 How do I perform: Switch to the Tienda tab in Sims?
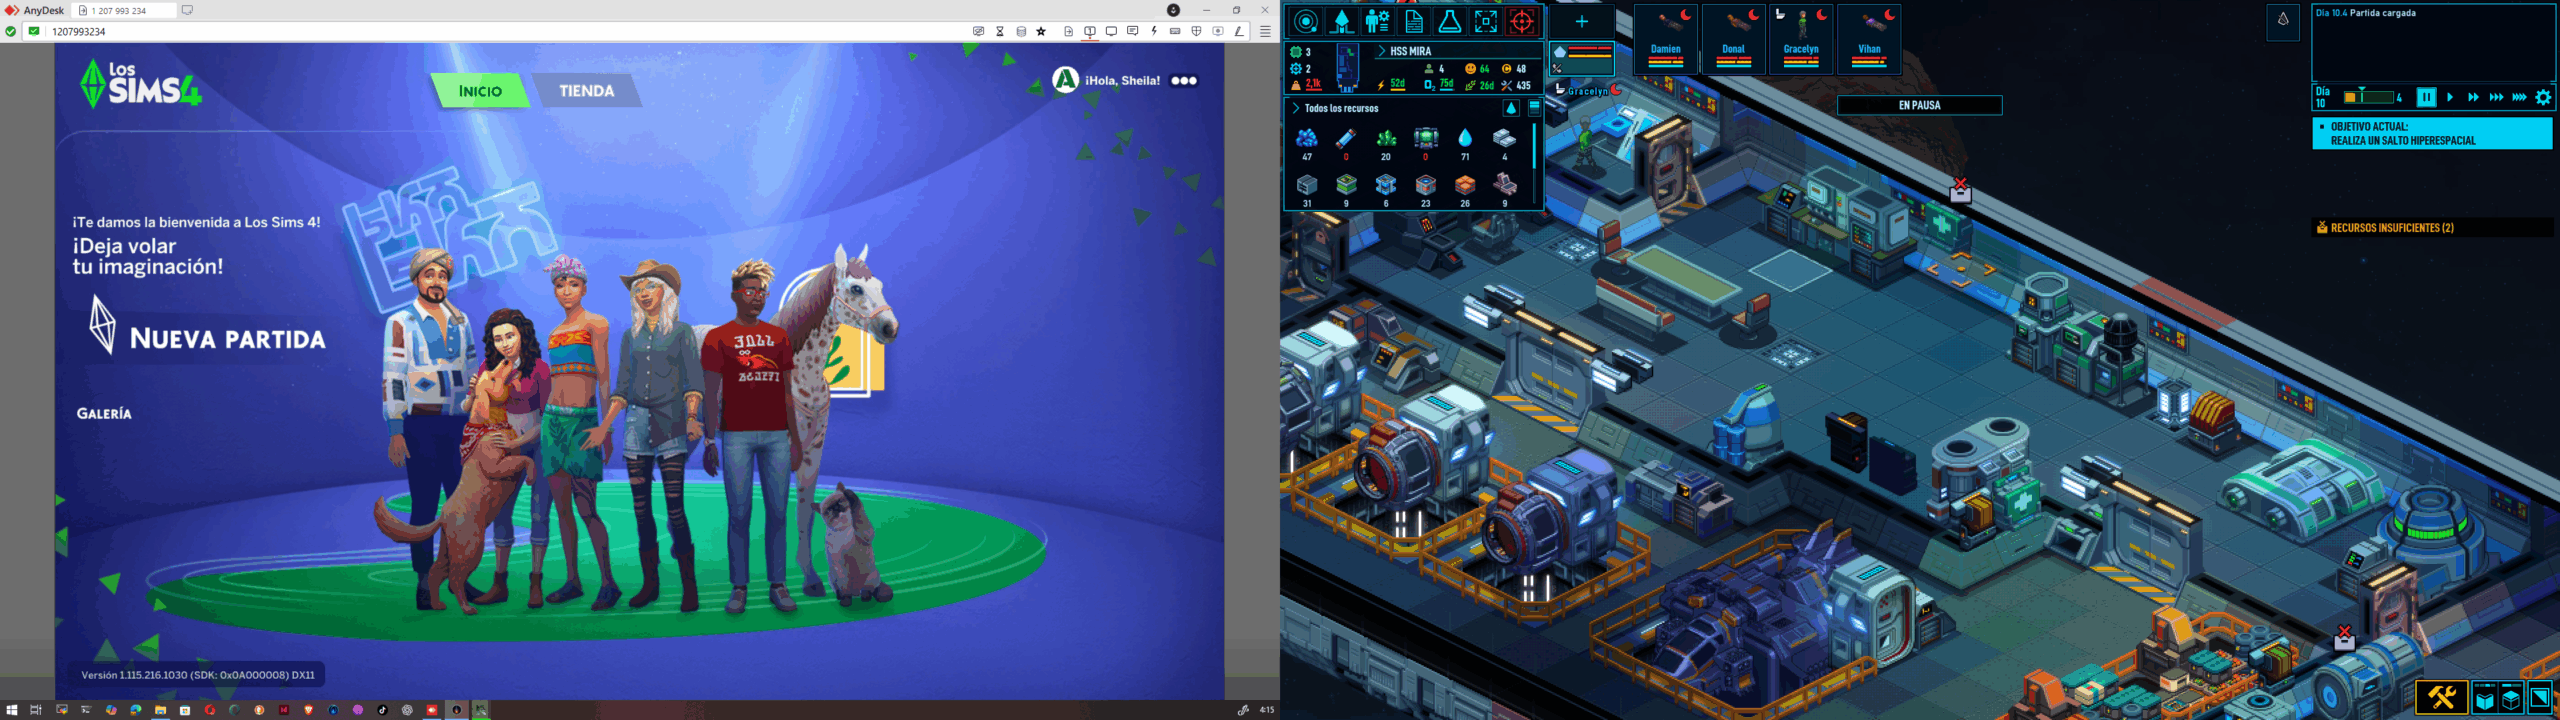click(587, 91)
